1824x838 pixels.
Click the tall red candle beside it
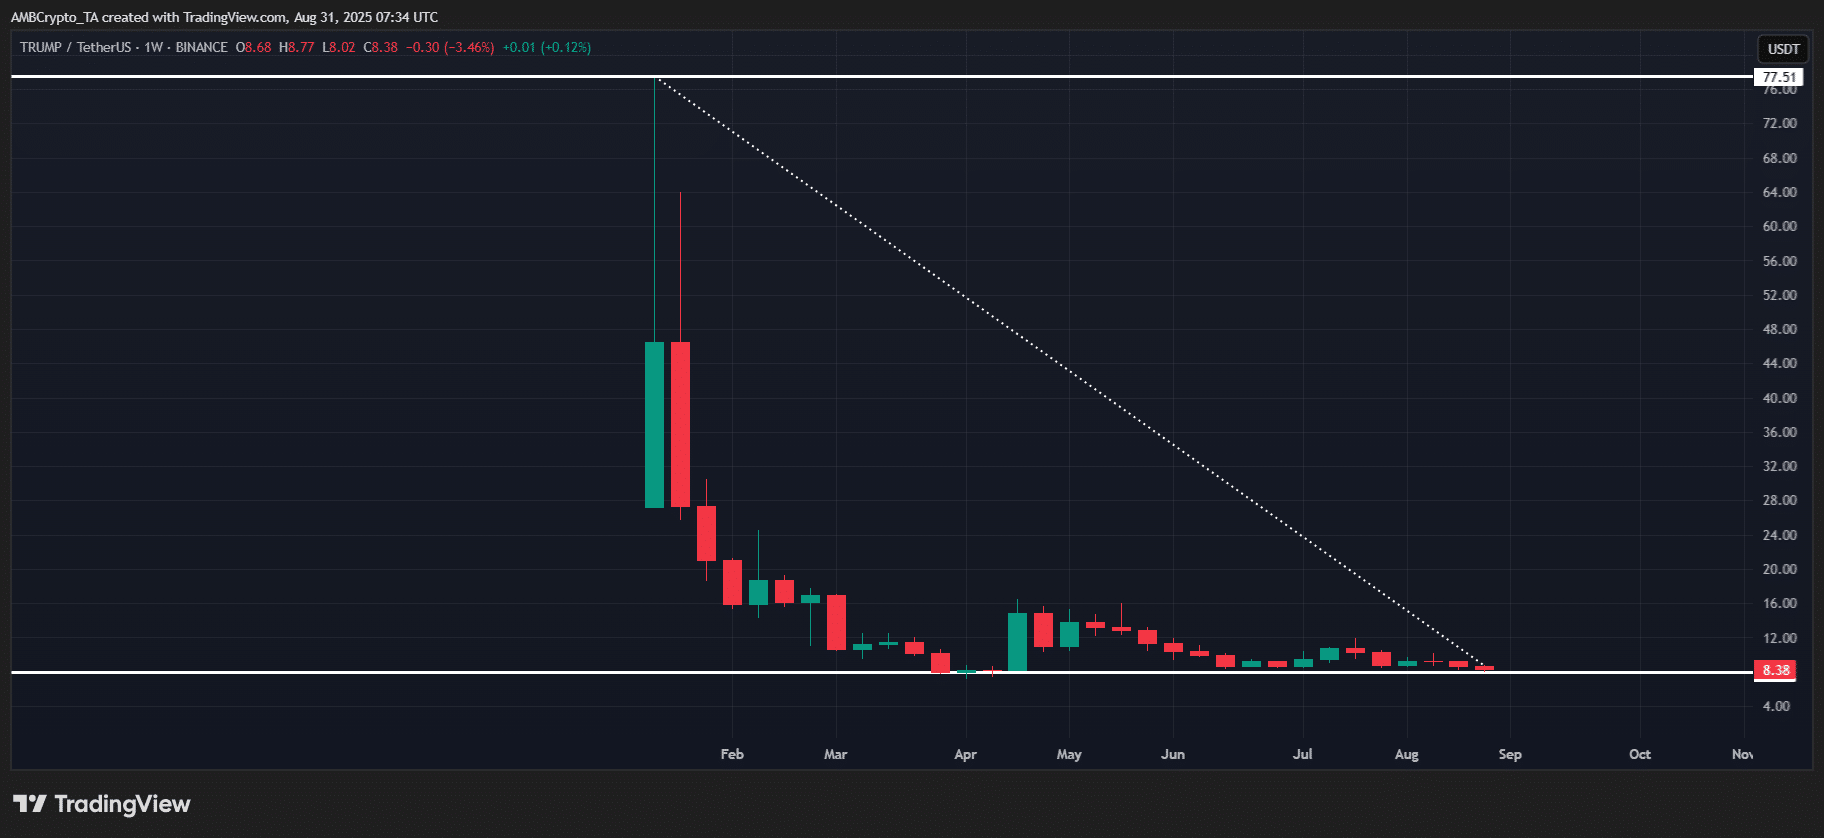680,425
